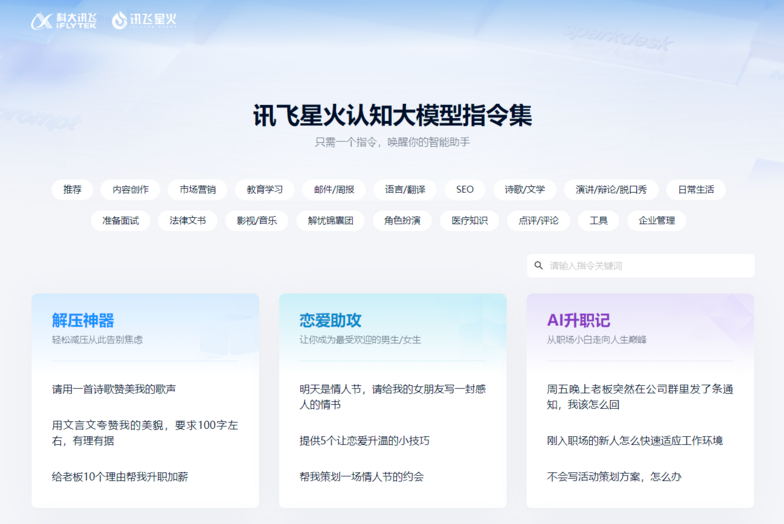Choose the 角色扮演 category
Screen dimensions: 784x524
402,220
